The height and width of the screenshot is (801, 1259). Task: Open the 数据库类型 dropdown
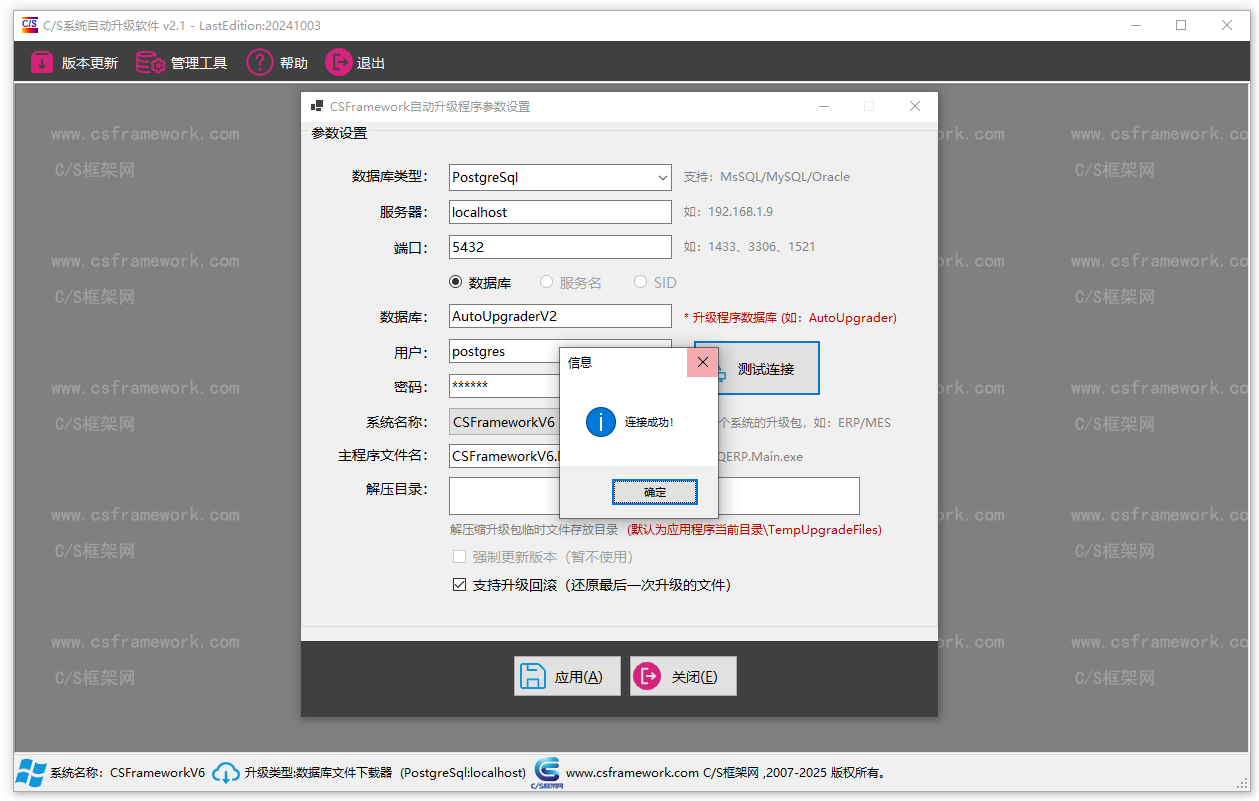pos(663,177)
